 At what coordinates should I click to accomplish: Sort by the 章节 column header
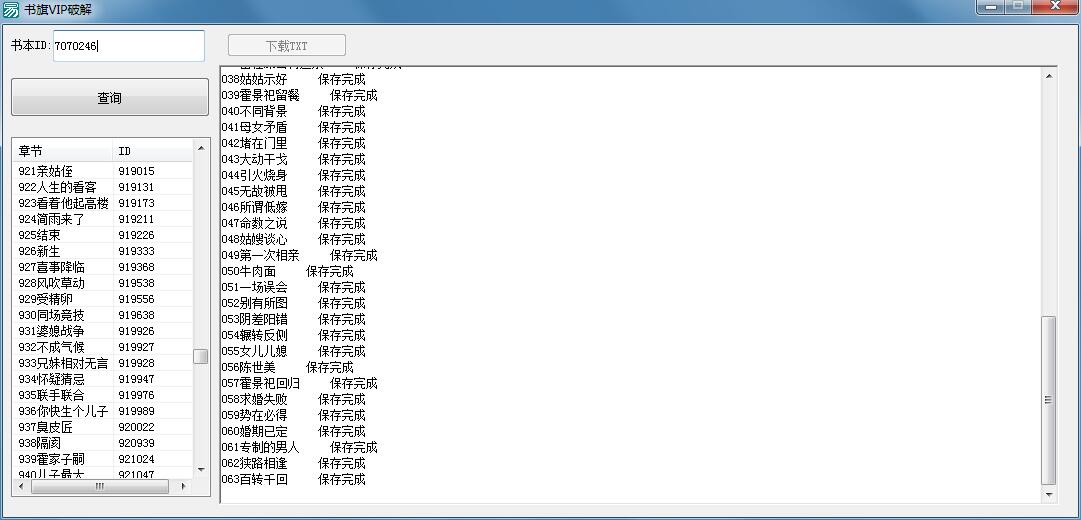(62, 151)
